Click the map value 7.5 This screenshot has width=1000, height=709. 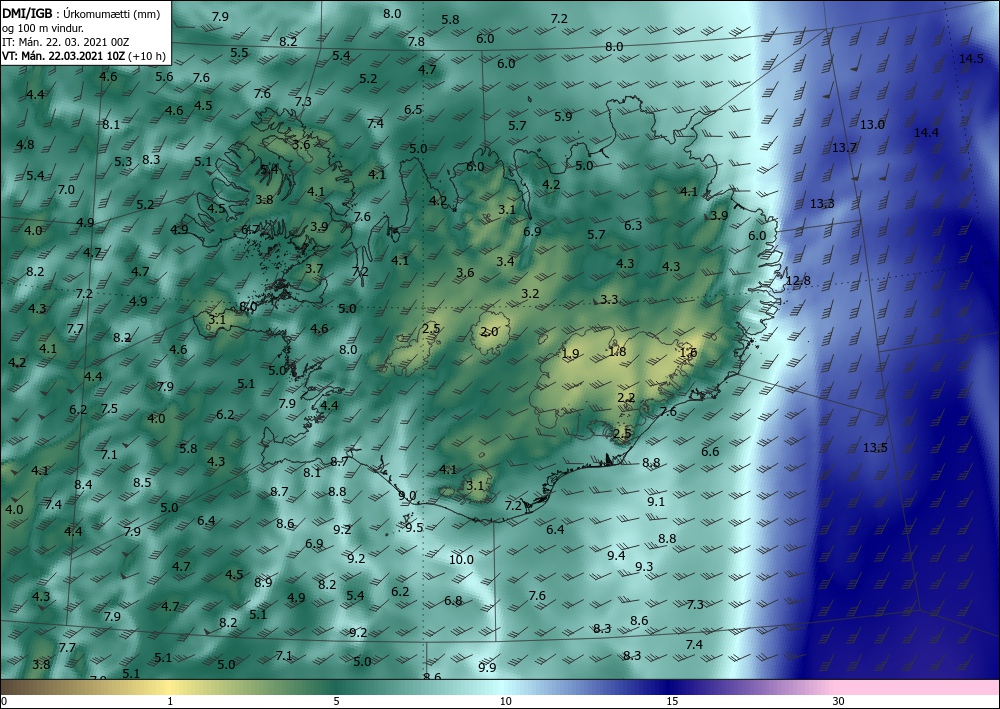pos(109,409)
